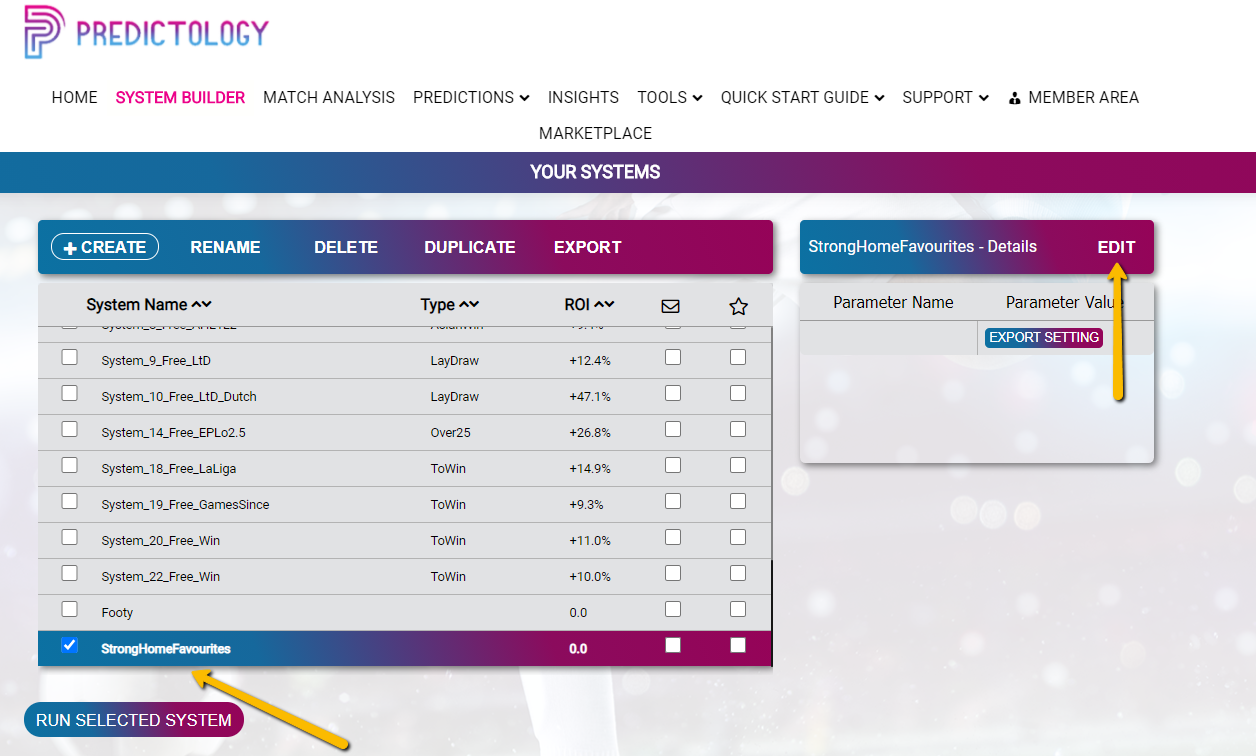Viewport: 1256px width, 756px height.
Task: Uncheck the StrongHomeFavourites selection checkbox
Action: point(69,645)
